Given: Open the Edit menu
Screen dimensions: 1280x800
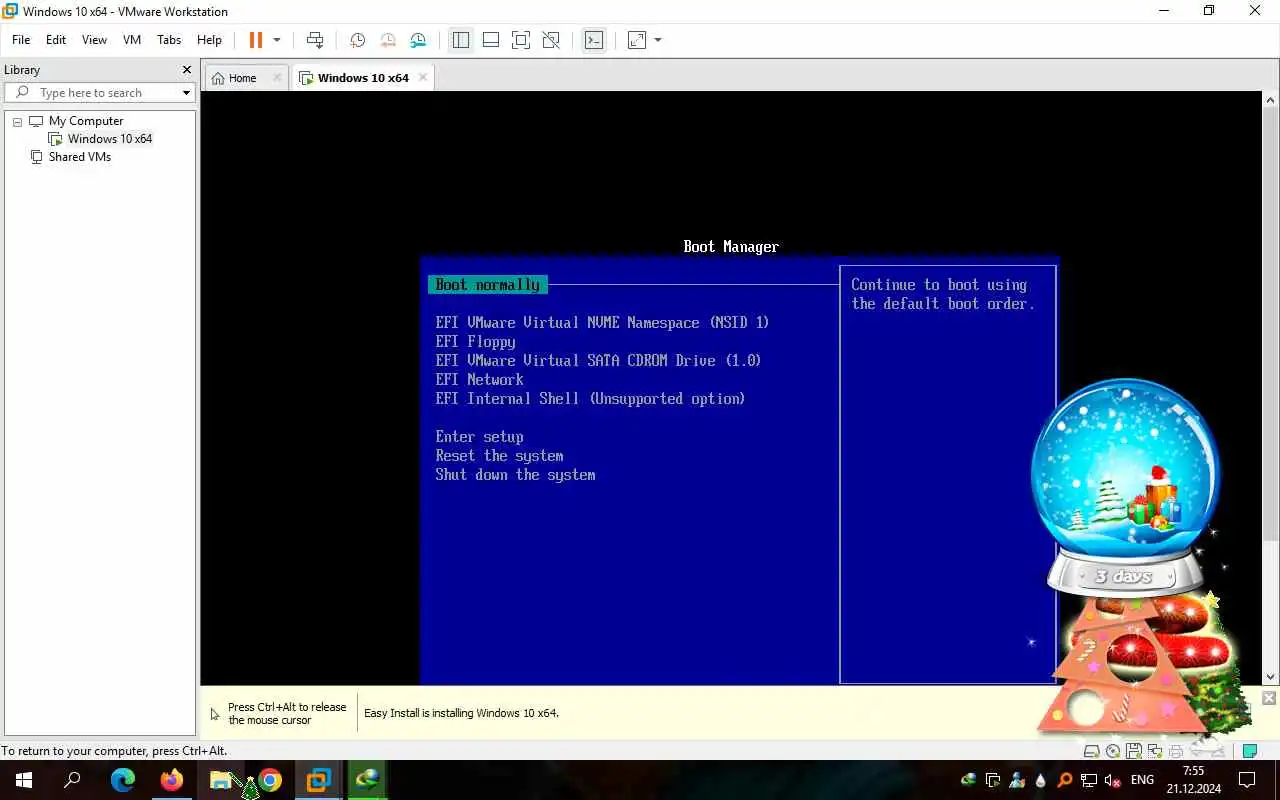Looking at the screenshot, I should (56, 40).
